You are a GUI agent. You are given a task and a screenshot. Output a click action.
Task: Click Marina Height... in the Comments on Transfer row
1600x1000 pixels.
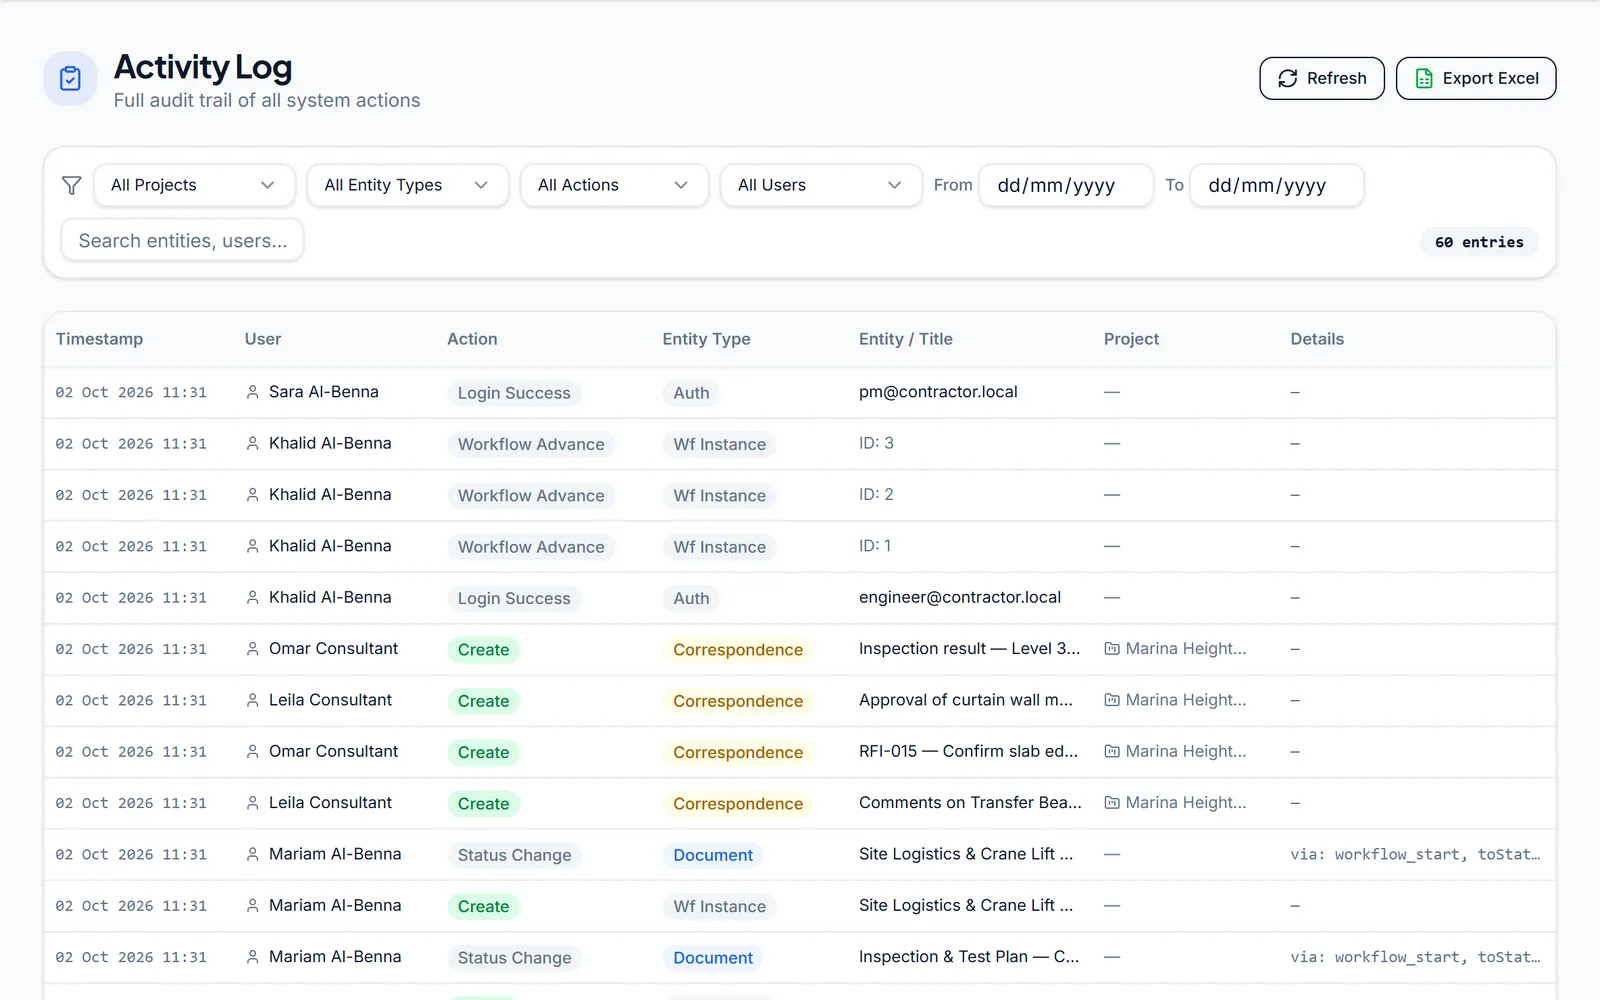pos(1186,803)
